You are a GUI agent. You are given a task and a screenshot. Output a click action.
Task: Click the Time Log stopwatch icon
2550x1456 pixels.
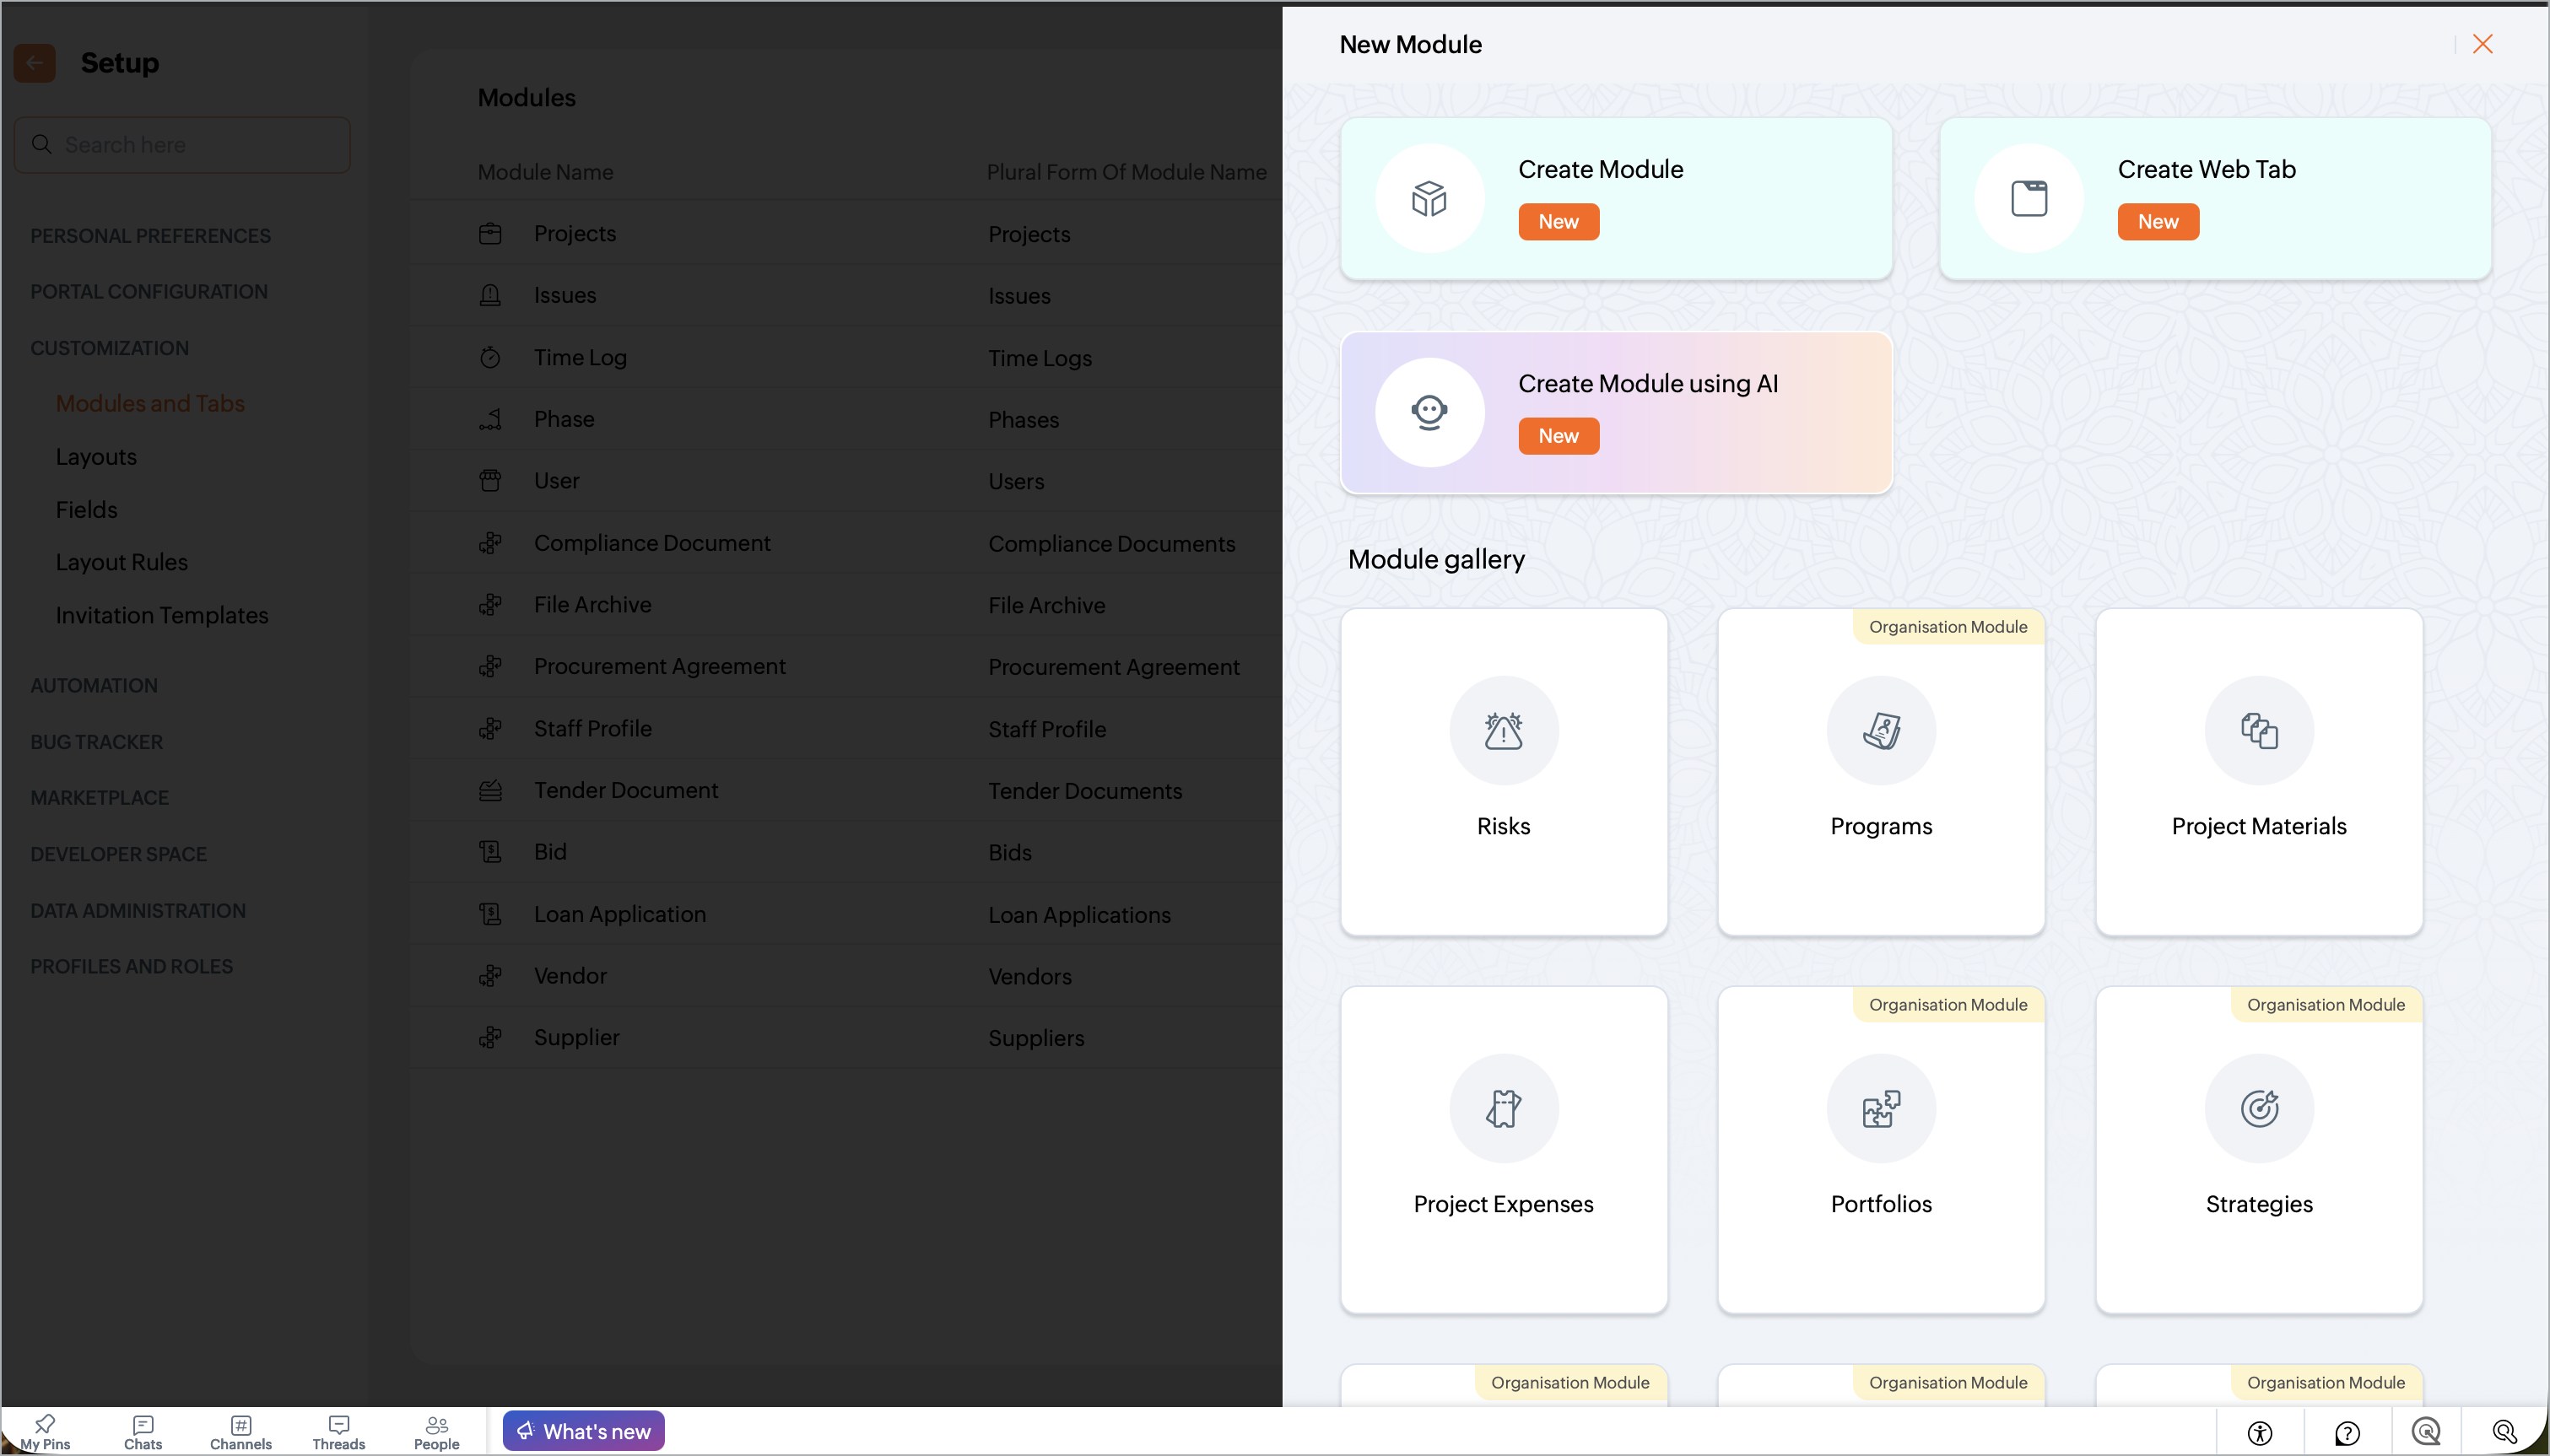coord(490,357)
